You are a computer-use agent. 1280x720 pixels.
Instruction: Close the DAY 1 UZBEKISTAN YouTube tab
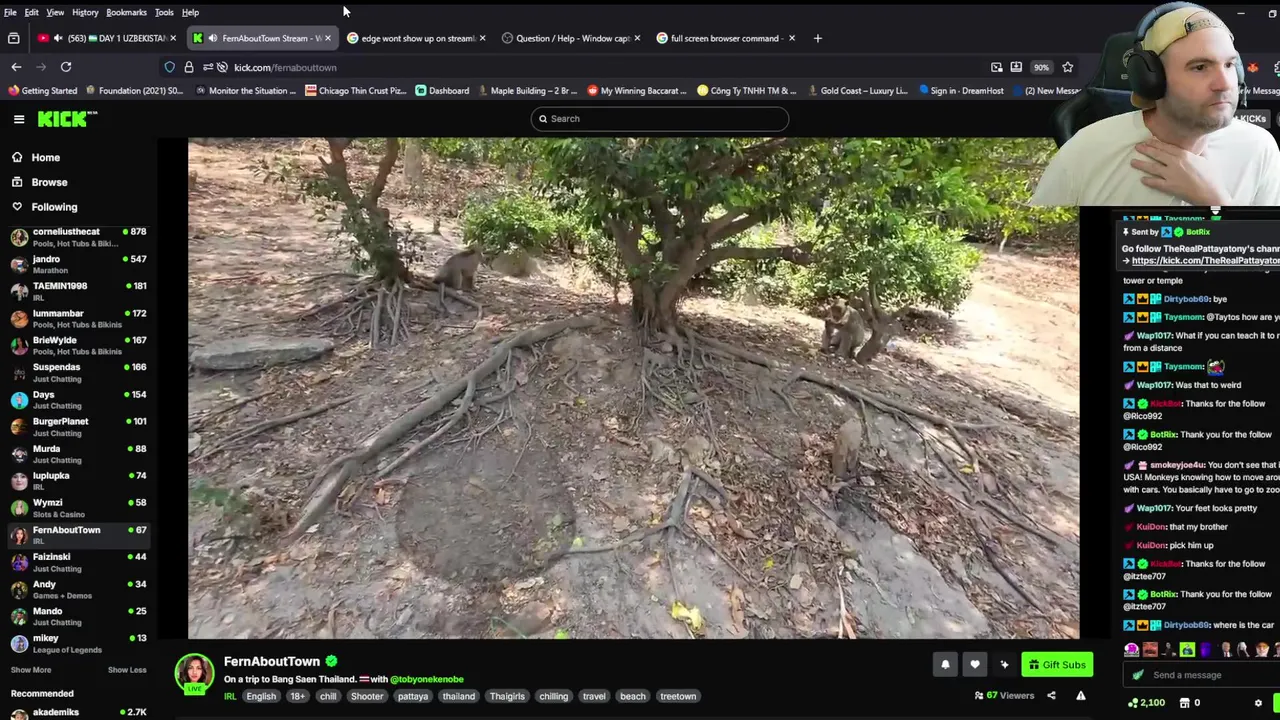[x=173, y=38]
